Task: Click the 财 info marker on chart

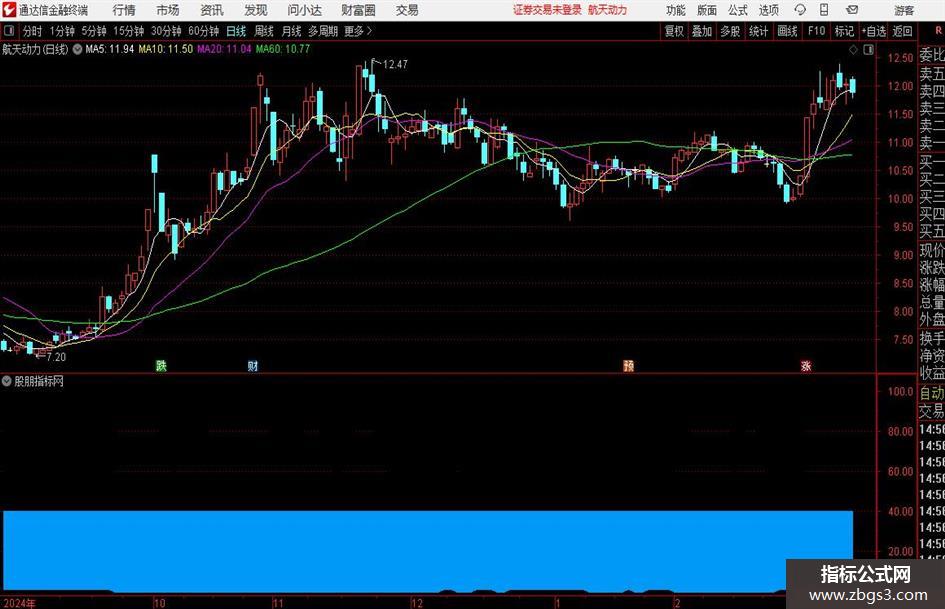Action: point(253,365)
